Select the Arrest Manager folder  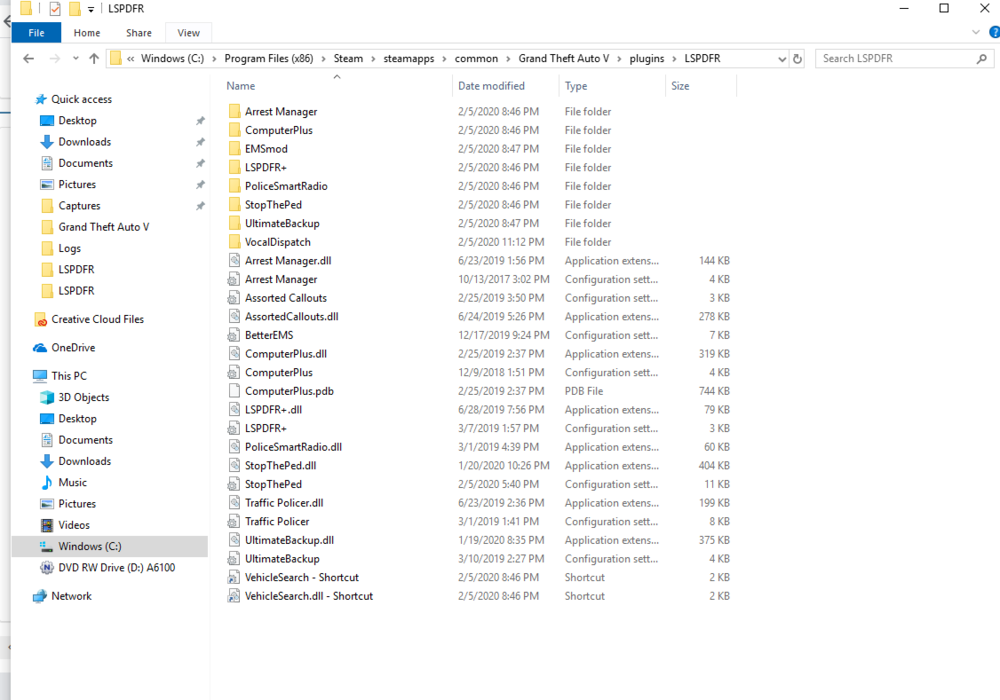(x=281, y=112)
